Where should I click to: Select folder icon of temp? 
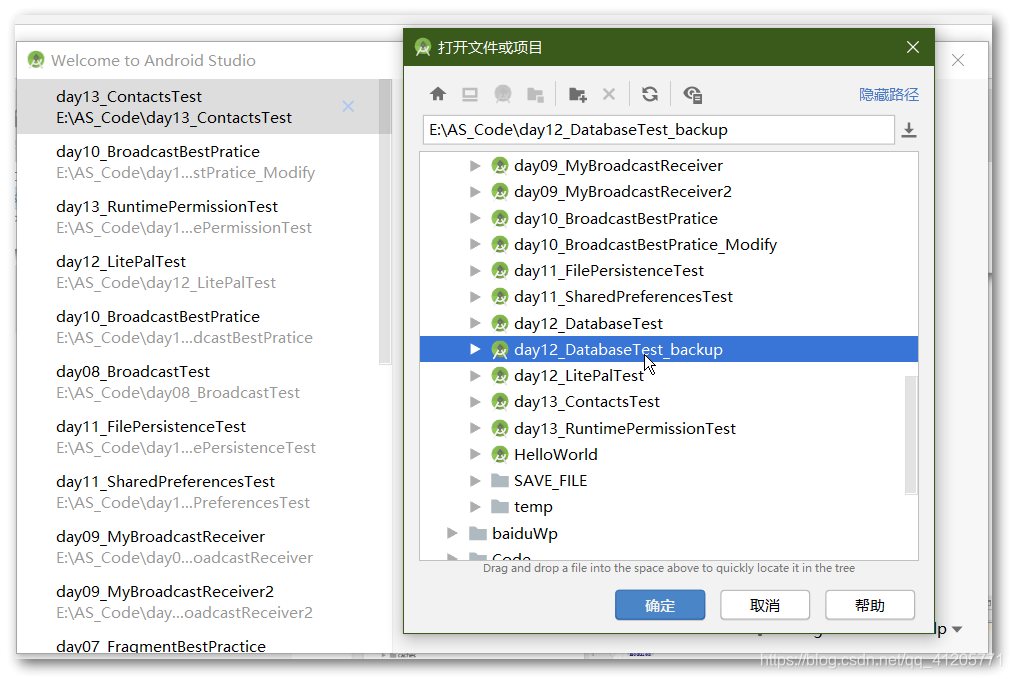(500, 507)
